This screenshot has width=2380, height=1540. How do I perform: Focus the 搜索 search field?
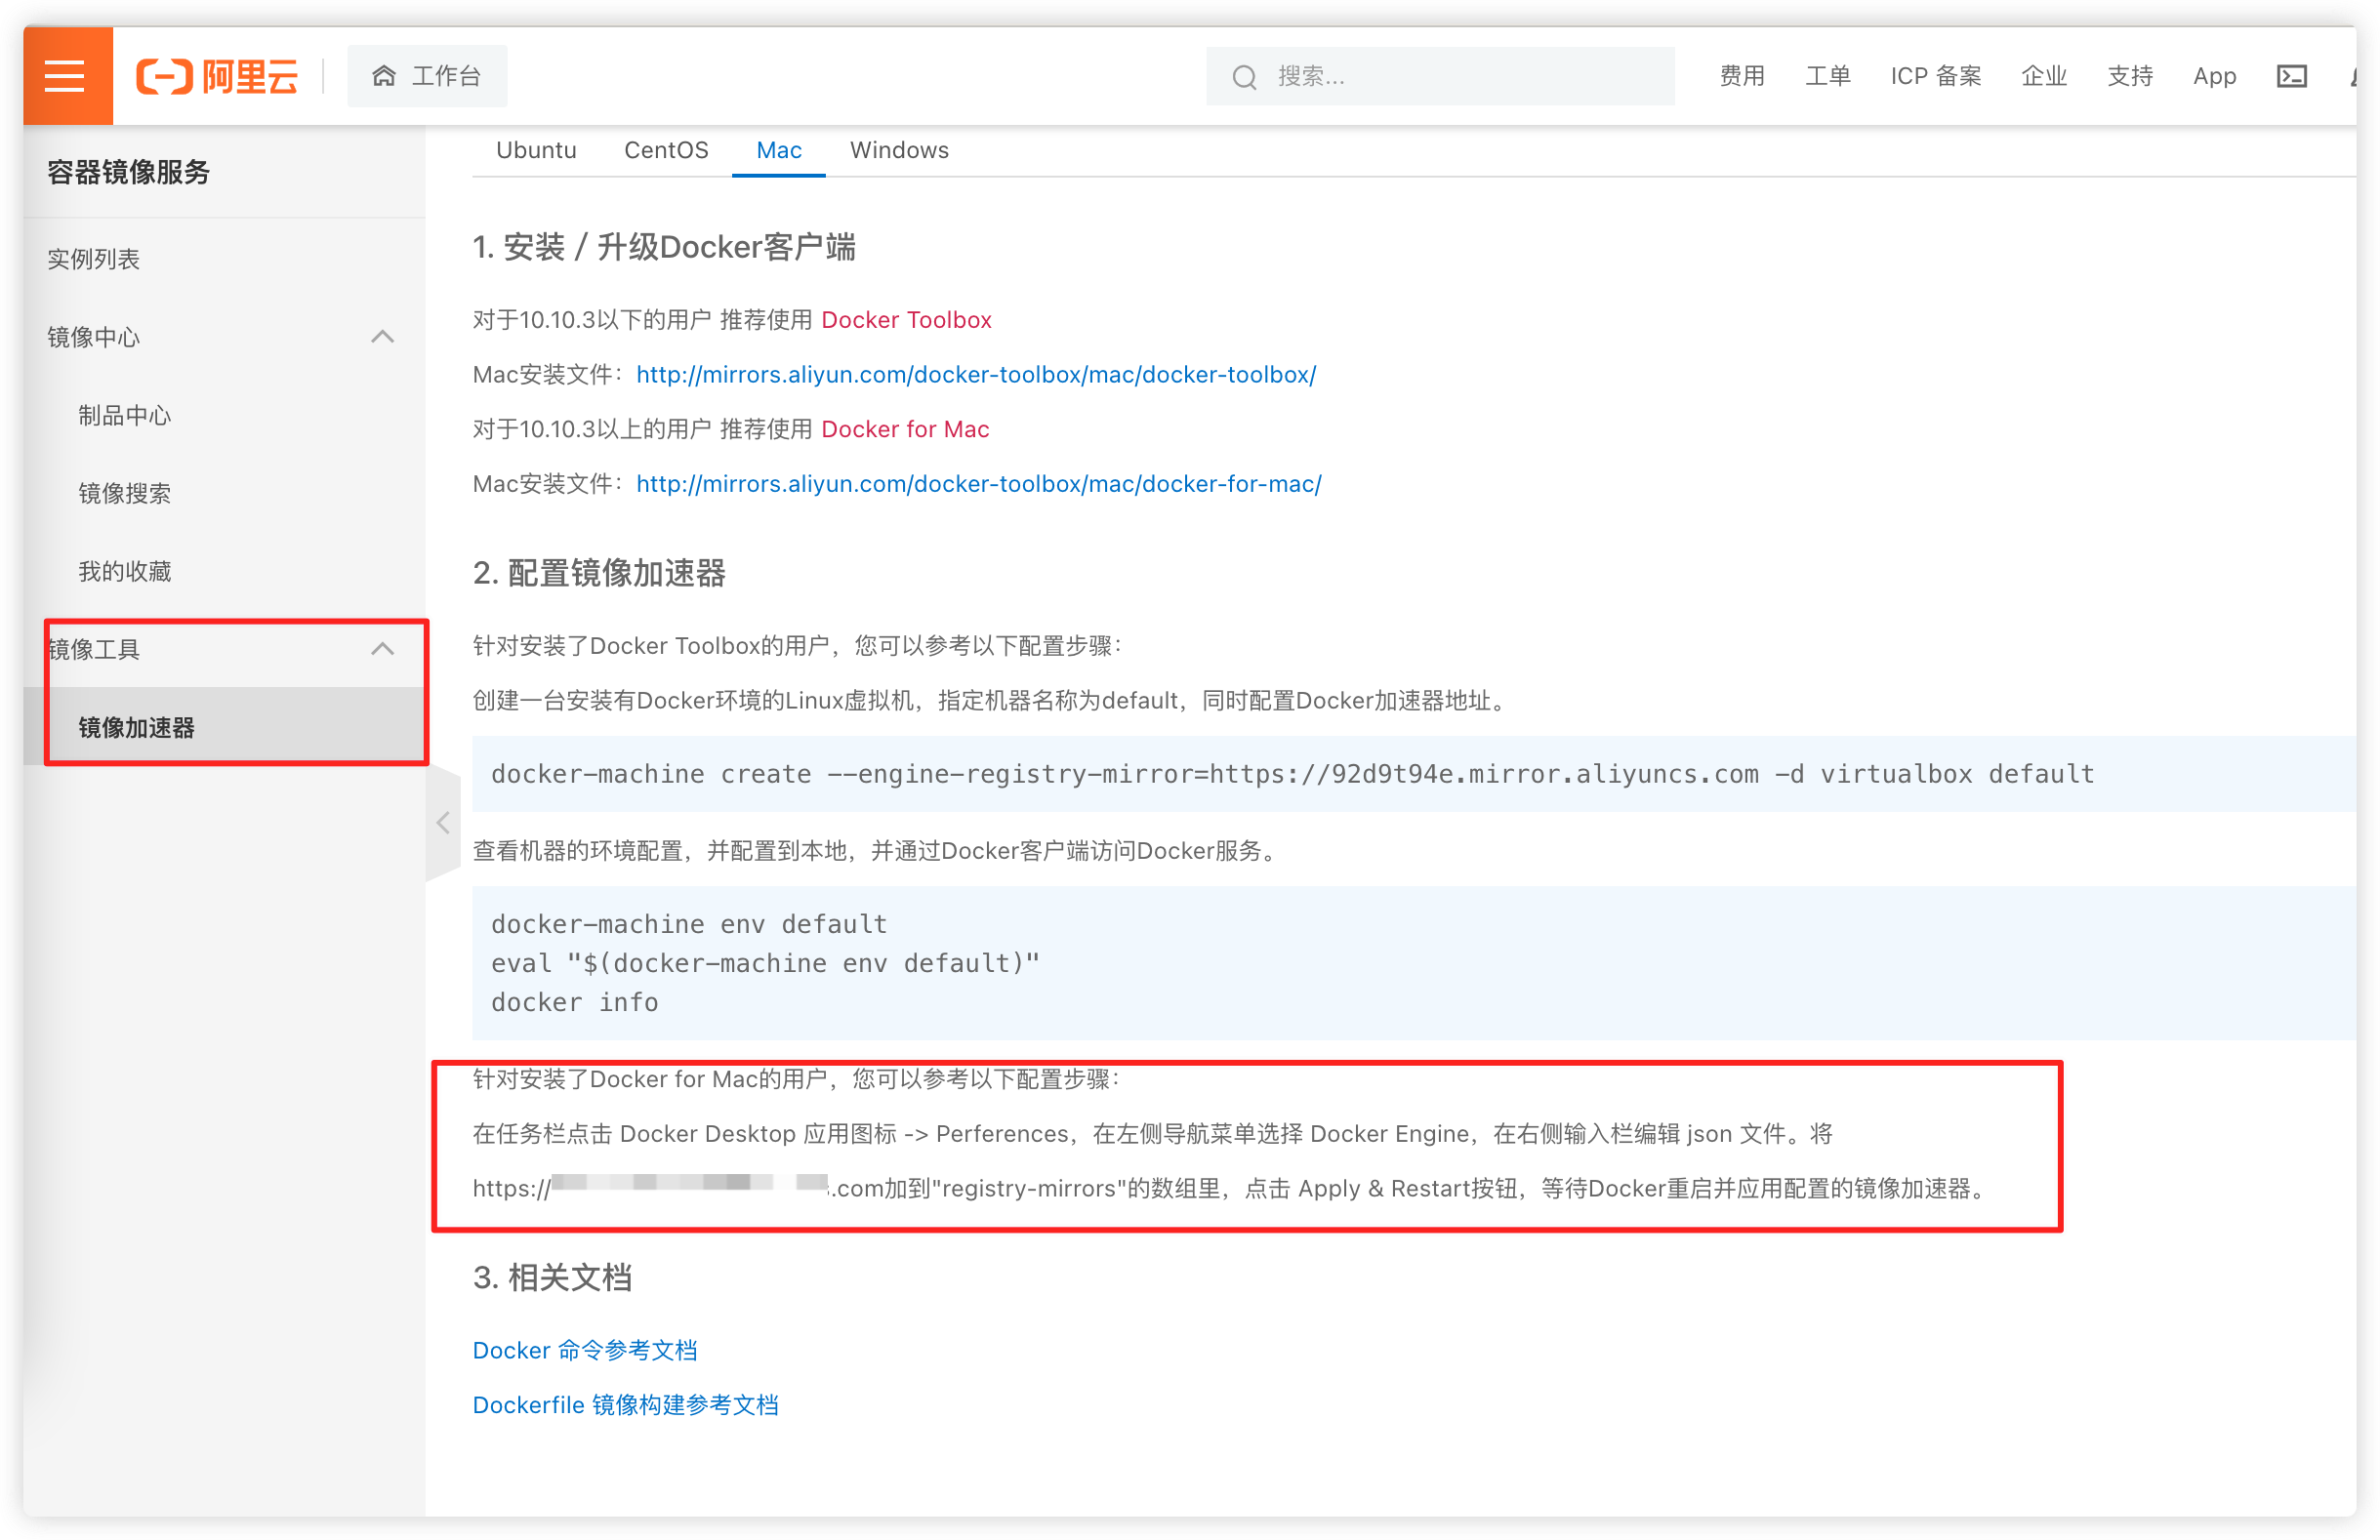1440,76
